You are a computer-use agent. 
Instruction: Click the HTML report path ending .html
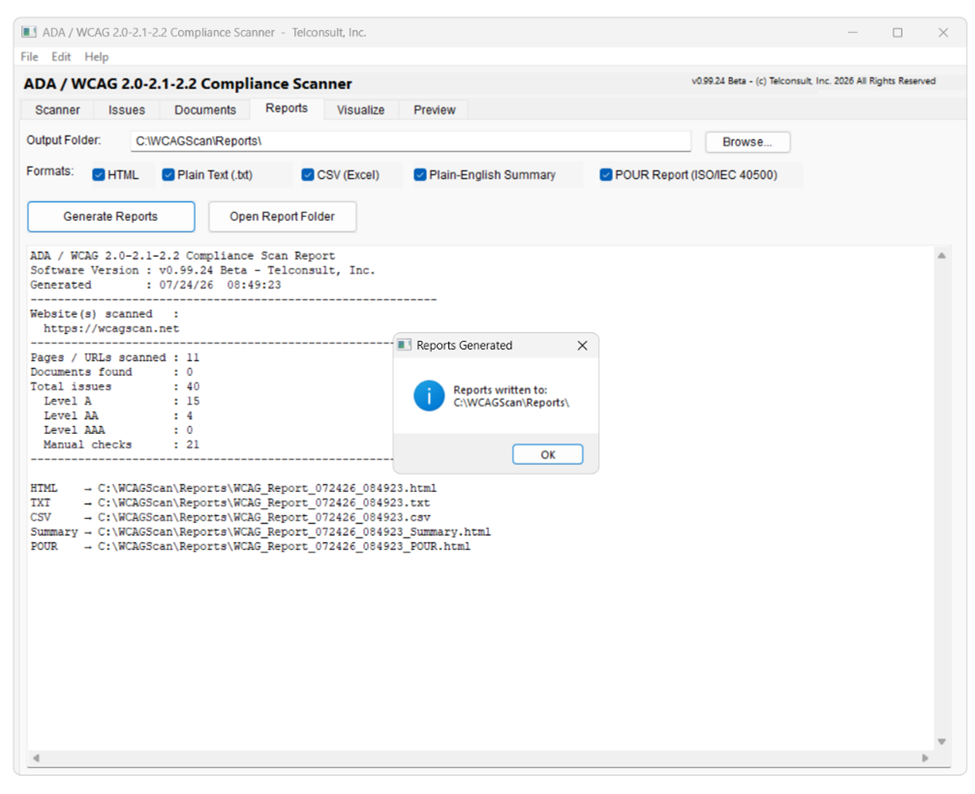(x=233, y=488)
